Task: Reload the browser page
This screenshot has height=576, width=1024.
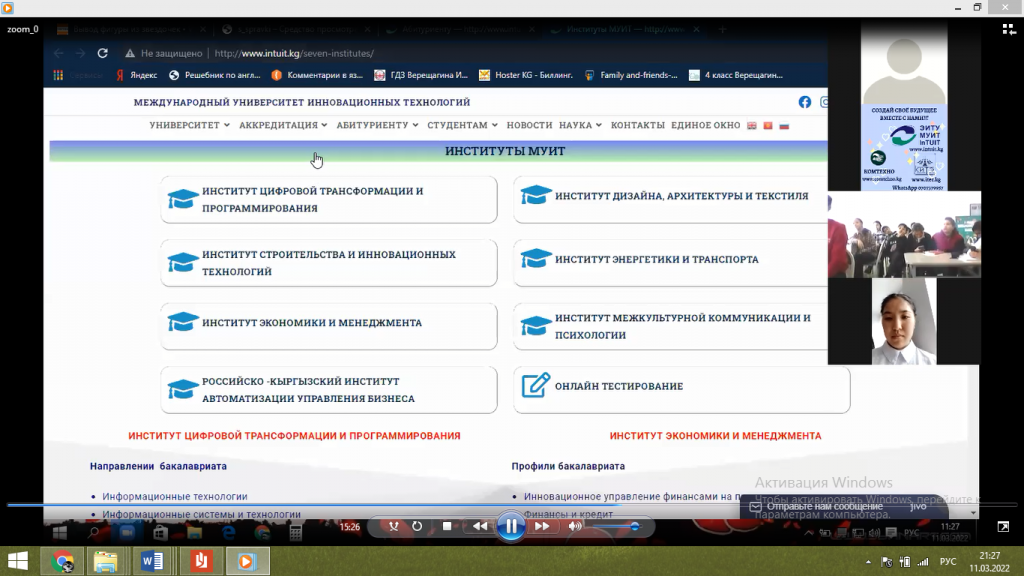Action: [103, 54]
